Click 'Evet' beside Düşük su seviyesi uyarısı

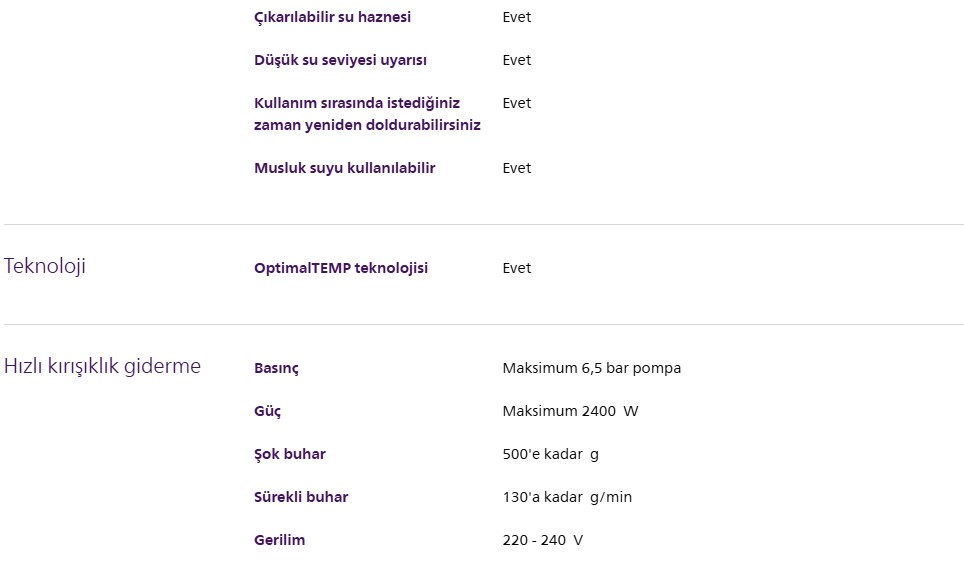pyautogui.click(x=516, y=60)
